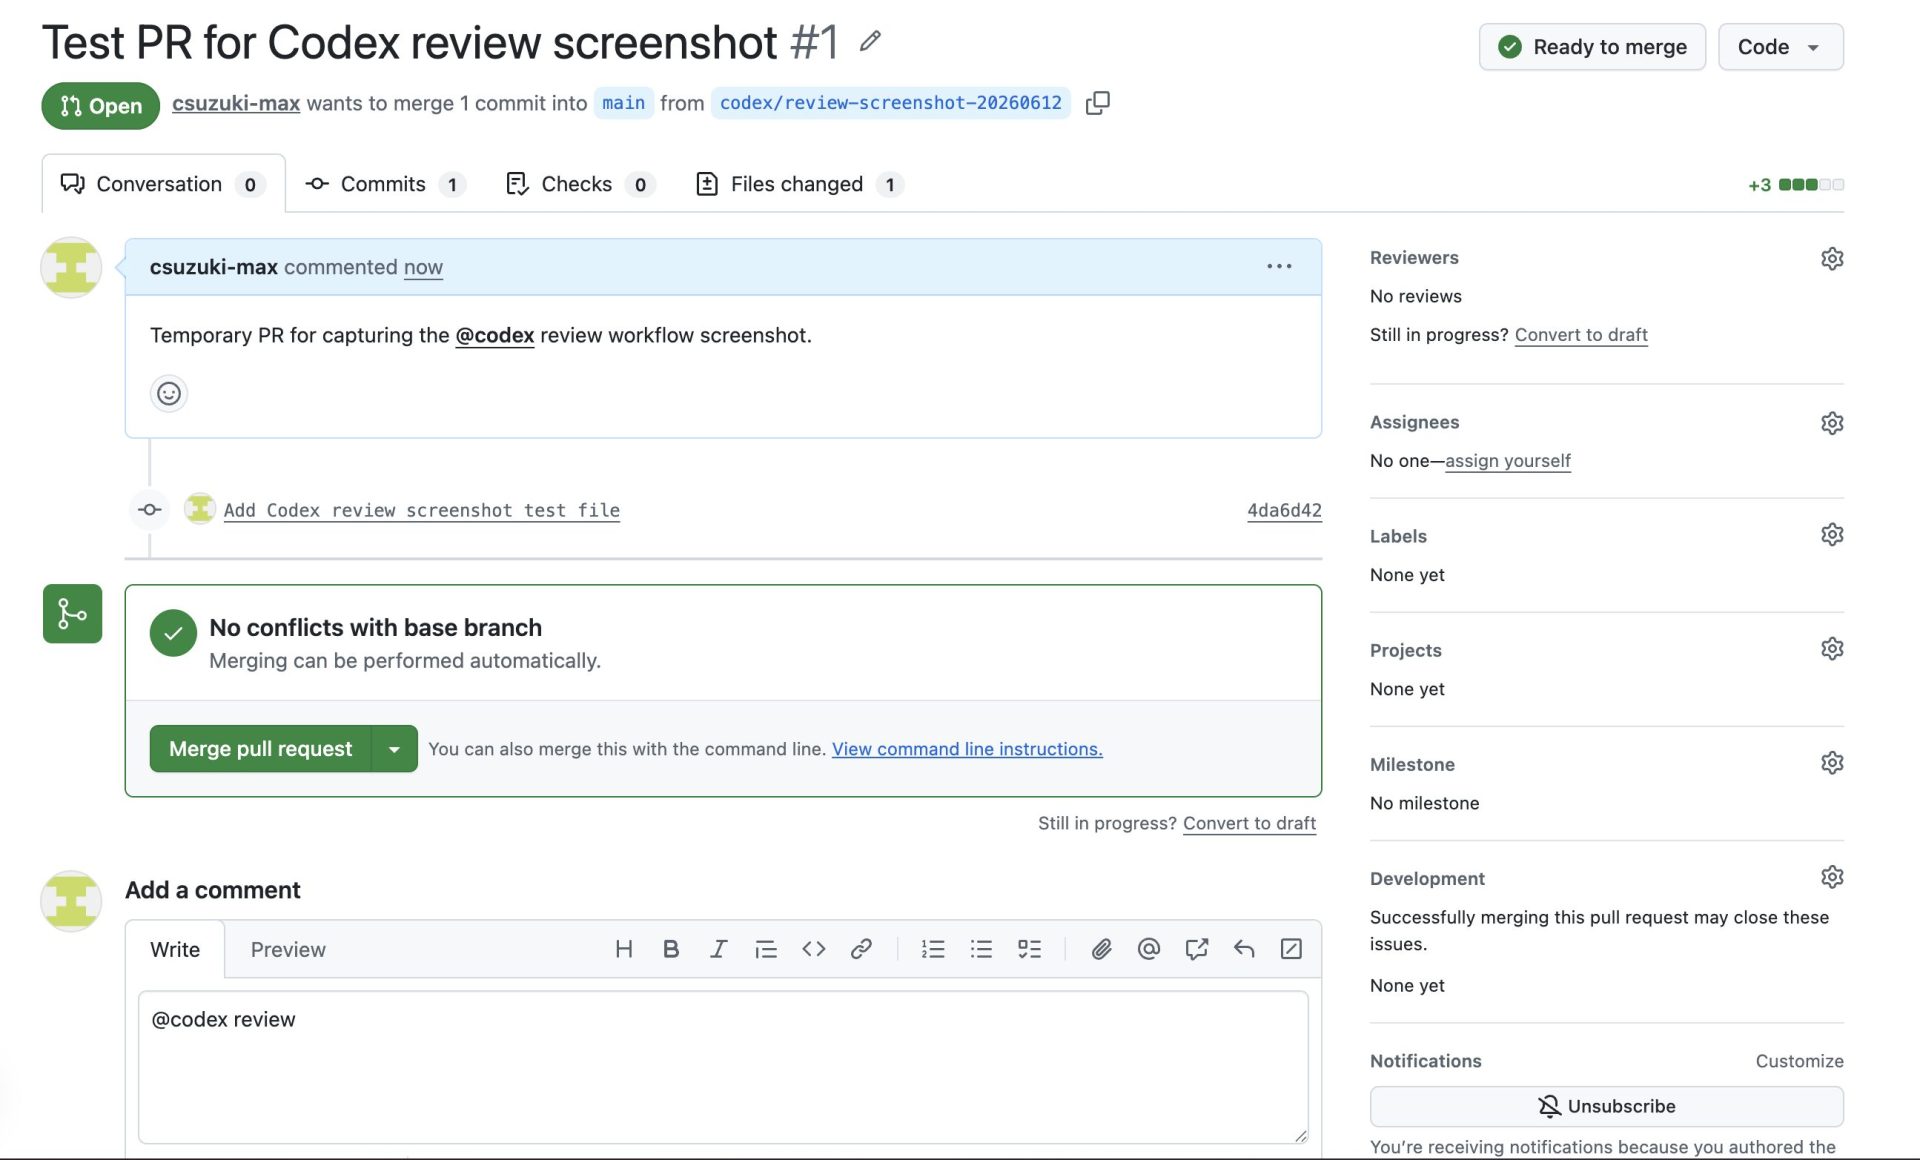Add an emoji reaction to the comment
Viewport: 1920px width, 1160px height.
click(x=169, y=393)
